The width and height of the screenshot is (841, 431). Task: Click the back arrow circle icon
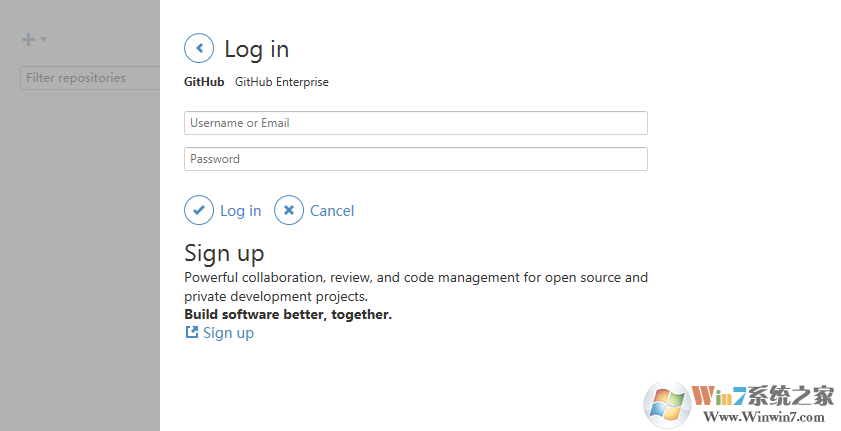pyautogui.click(x=199, y=48)
